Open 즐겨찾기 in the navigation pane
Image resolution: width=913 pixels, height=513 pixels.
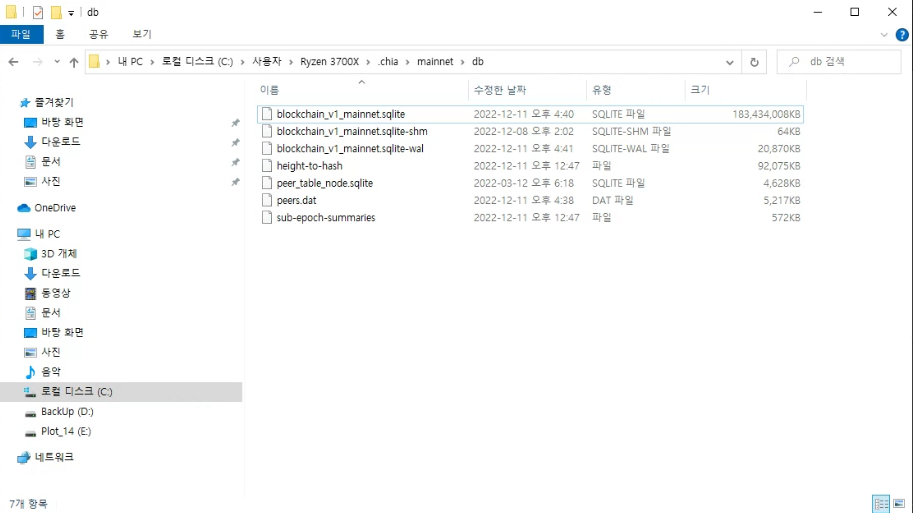point(54,102)
